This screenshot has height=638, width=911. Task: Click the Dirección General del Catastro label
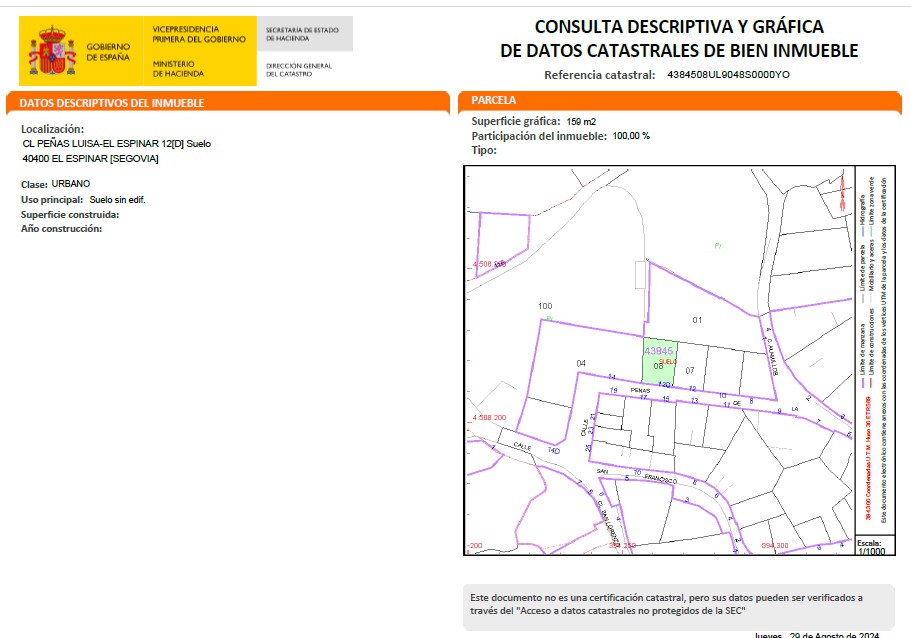pos(299,70)
